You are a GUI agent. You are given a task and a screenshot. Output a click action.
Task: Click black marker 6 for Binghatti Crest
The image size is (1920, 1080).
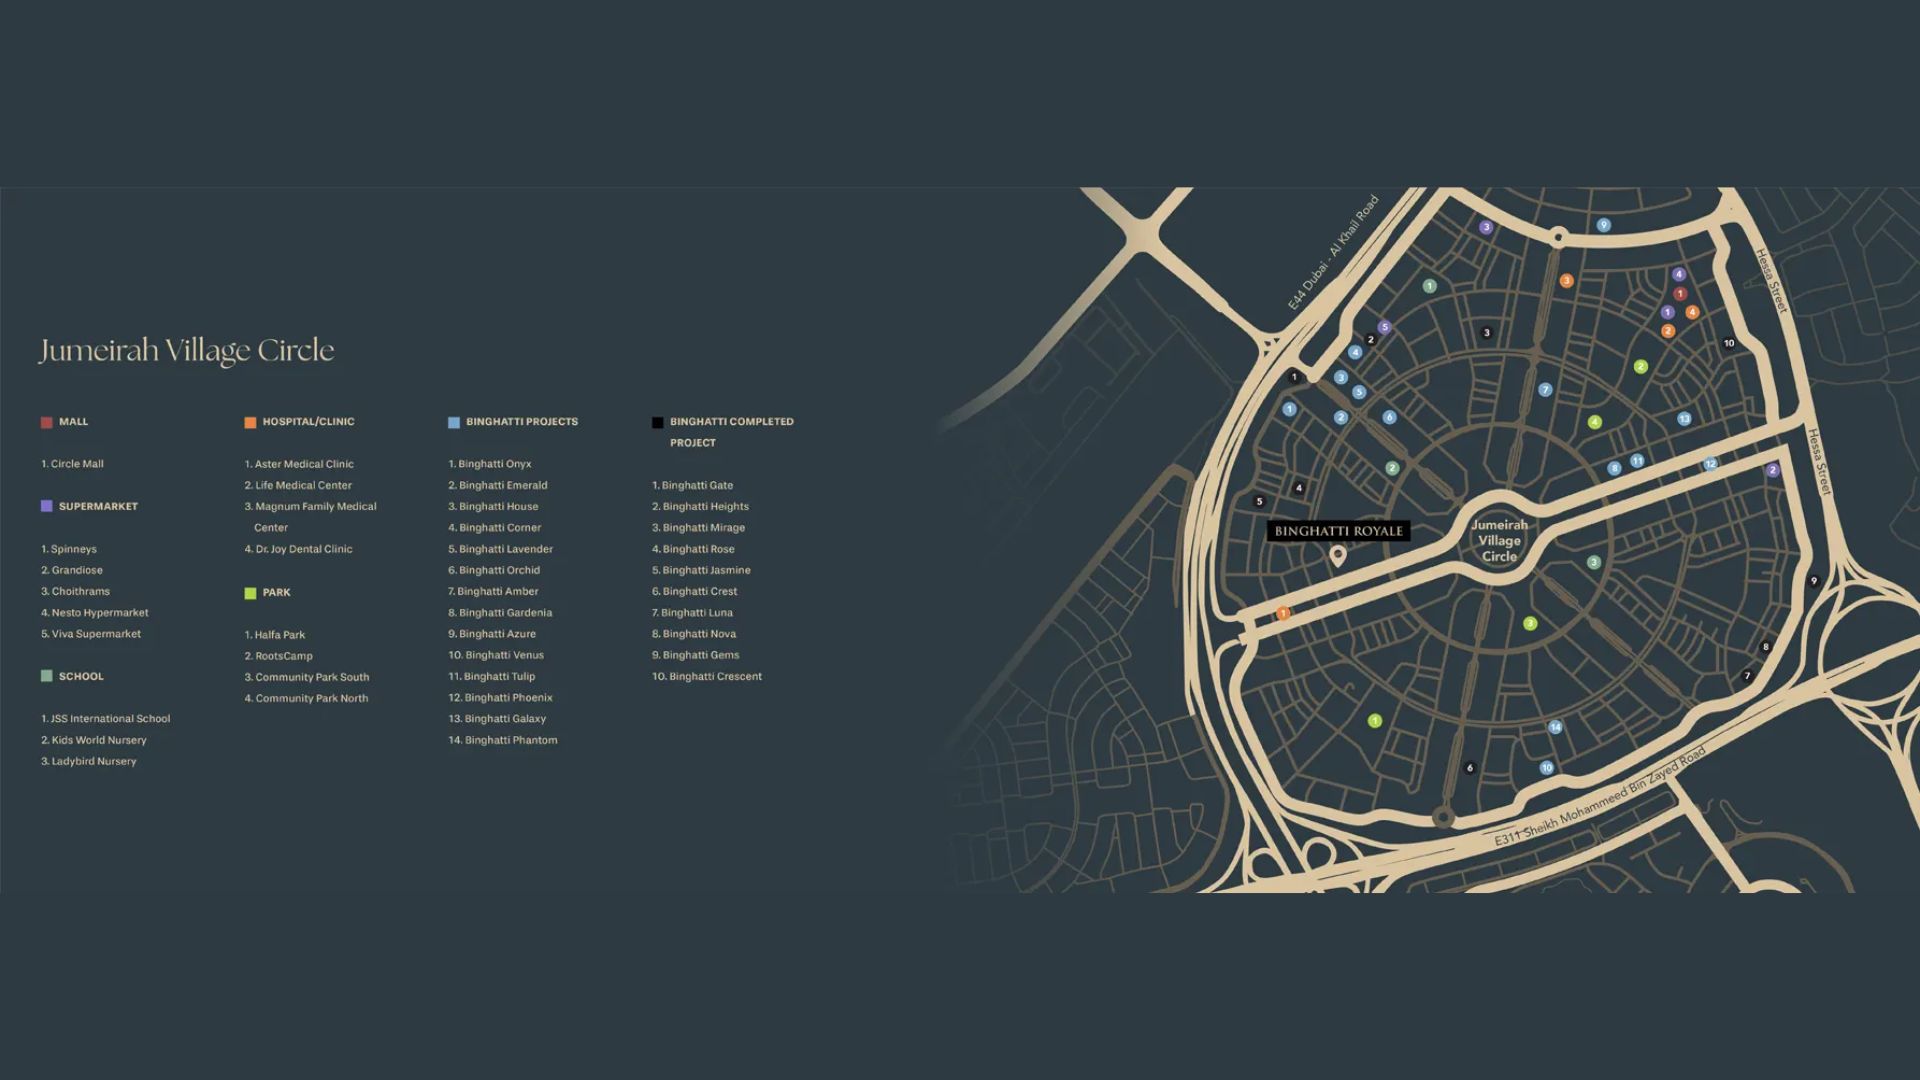coord(1469,768)
